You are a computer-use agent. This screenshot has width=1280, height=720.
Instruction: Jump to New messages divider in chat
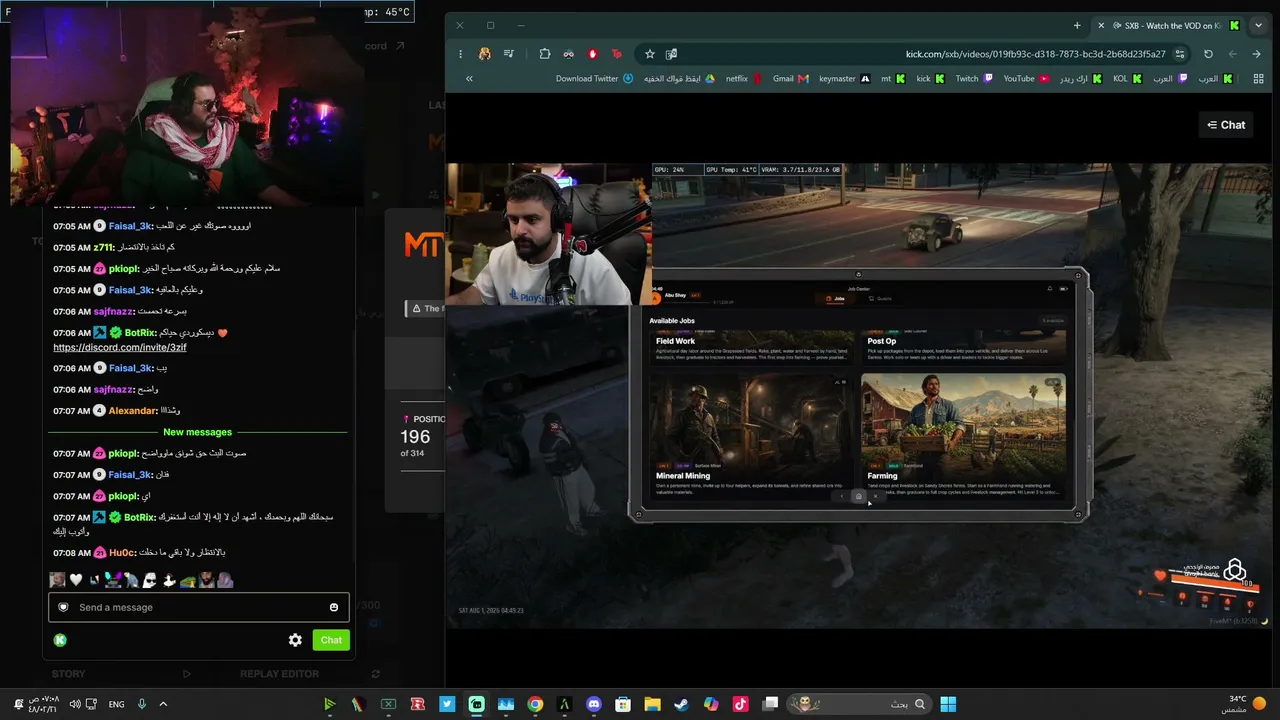(x=197, y=432)
